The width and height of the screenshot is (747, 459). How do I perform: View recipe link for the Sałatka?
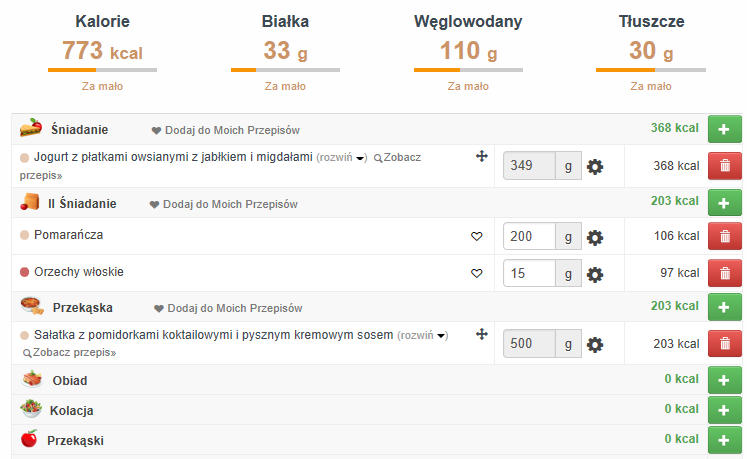point(70,353)
